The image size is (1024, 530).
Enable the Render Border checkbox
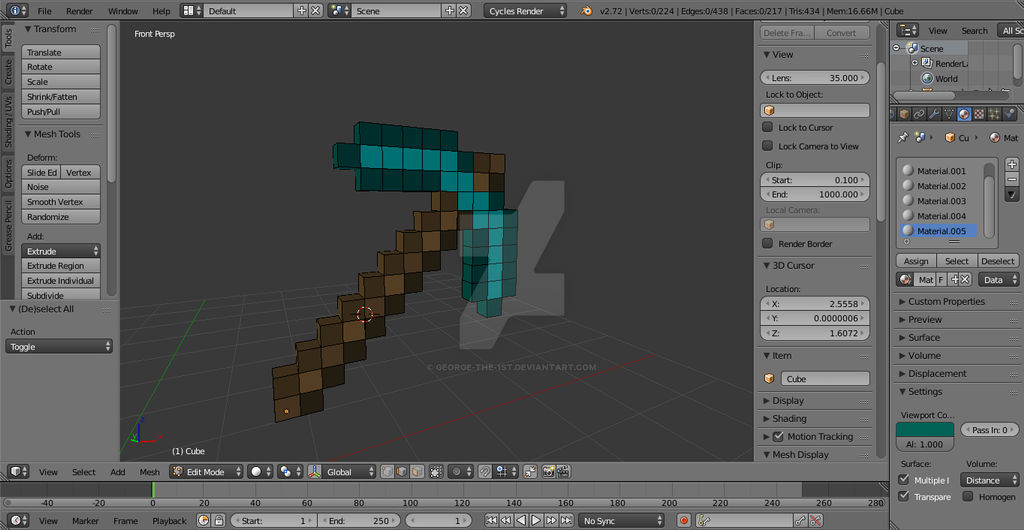(x=767, y=243)
